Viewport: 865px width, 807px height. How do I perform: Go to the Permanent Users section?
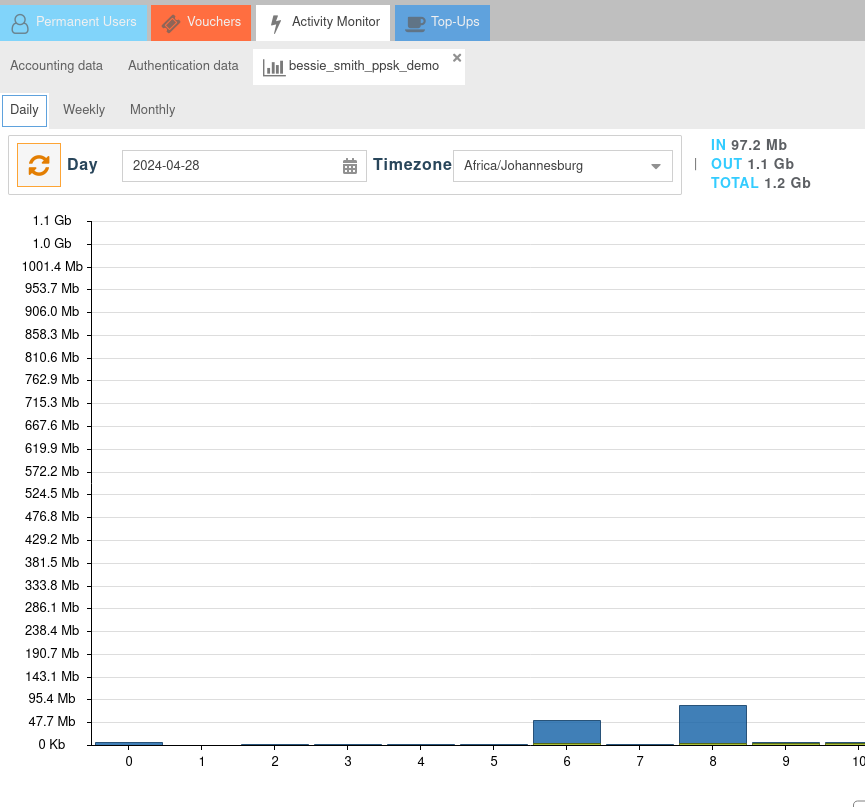85,22
